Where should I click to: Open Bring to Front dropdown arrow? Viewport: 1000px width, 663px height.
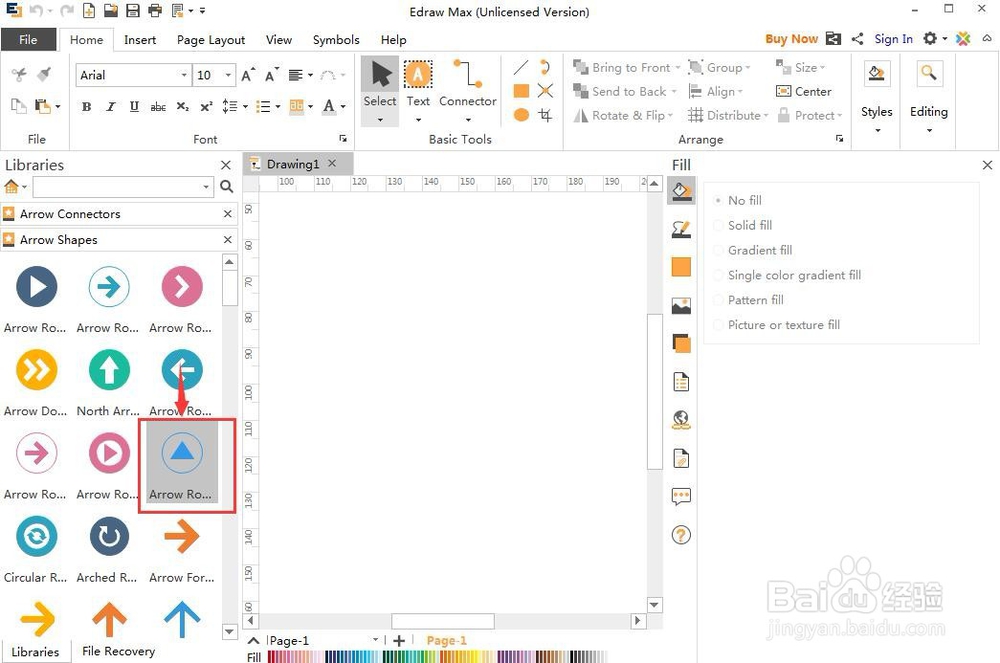[x=678, y=68]
